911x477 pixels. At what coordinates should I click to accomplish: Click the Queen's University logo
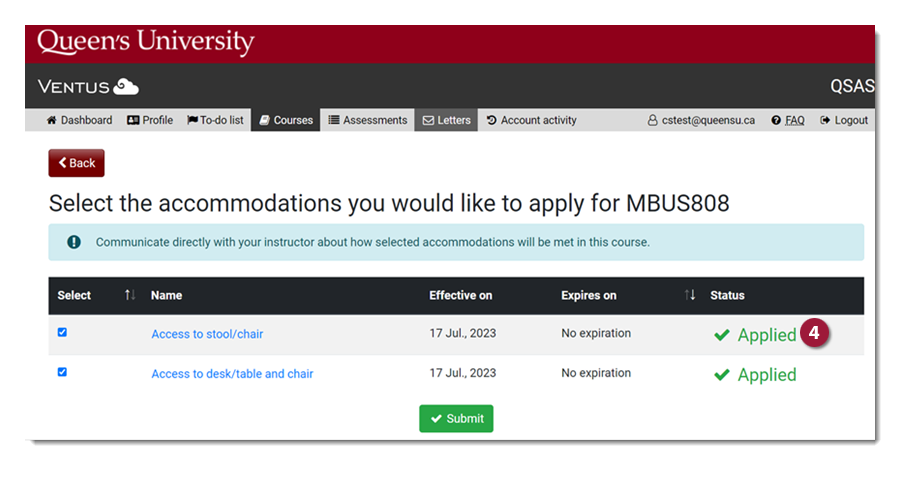coord(146,42)
